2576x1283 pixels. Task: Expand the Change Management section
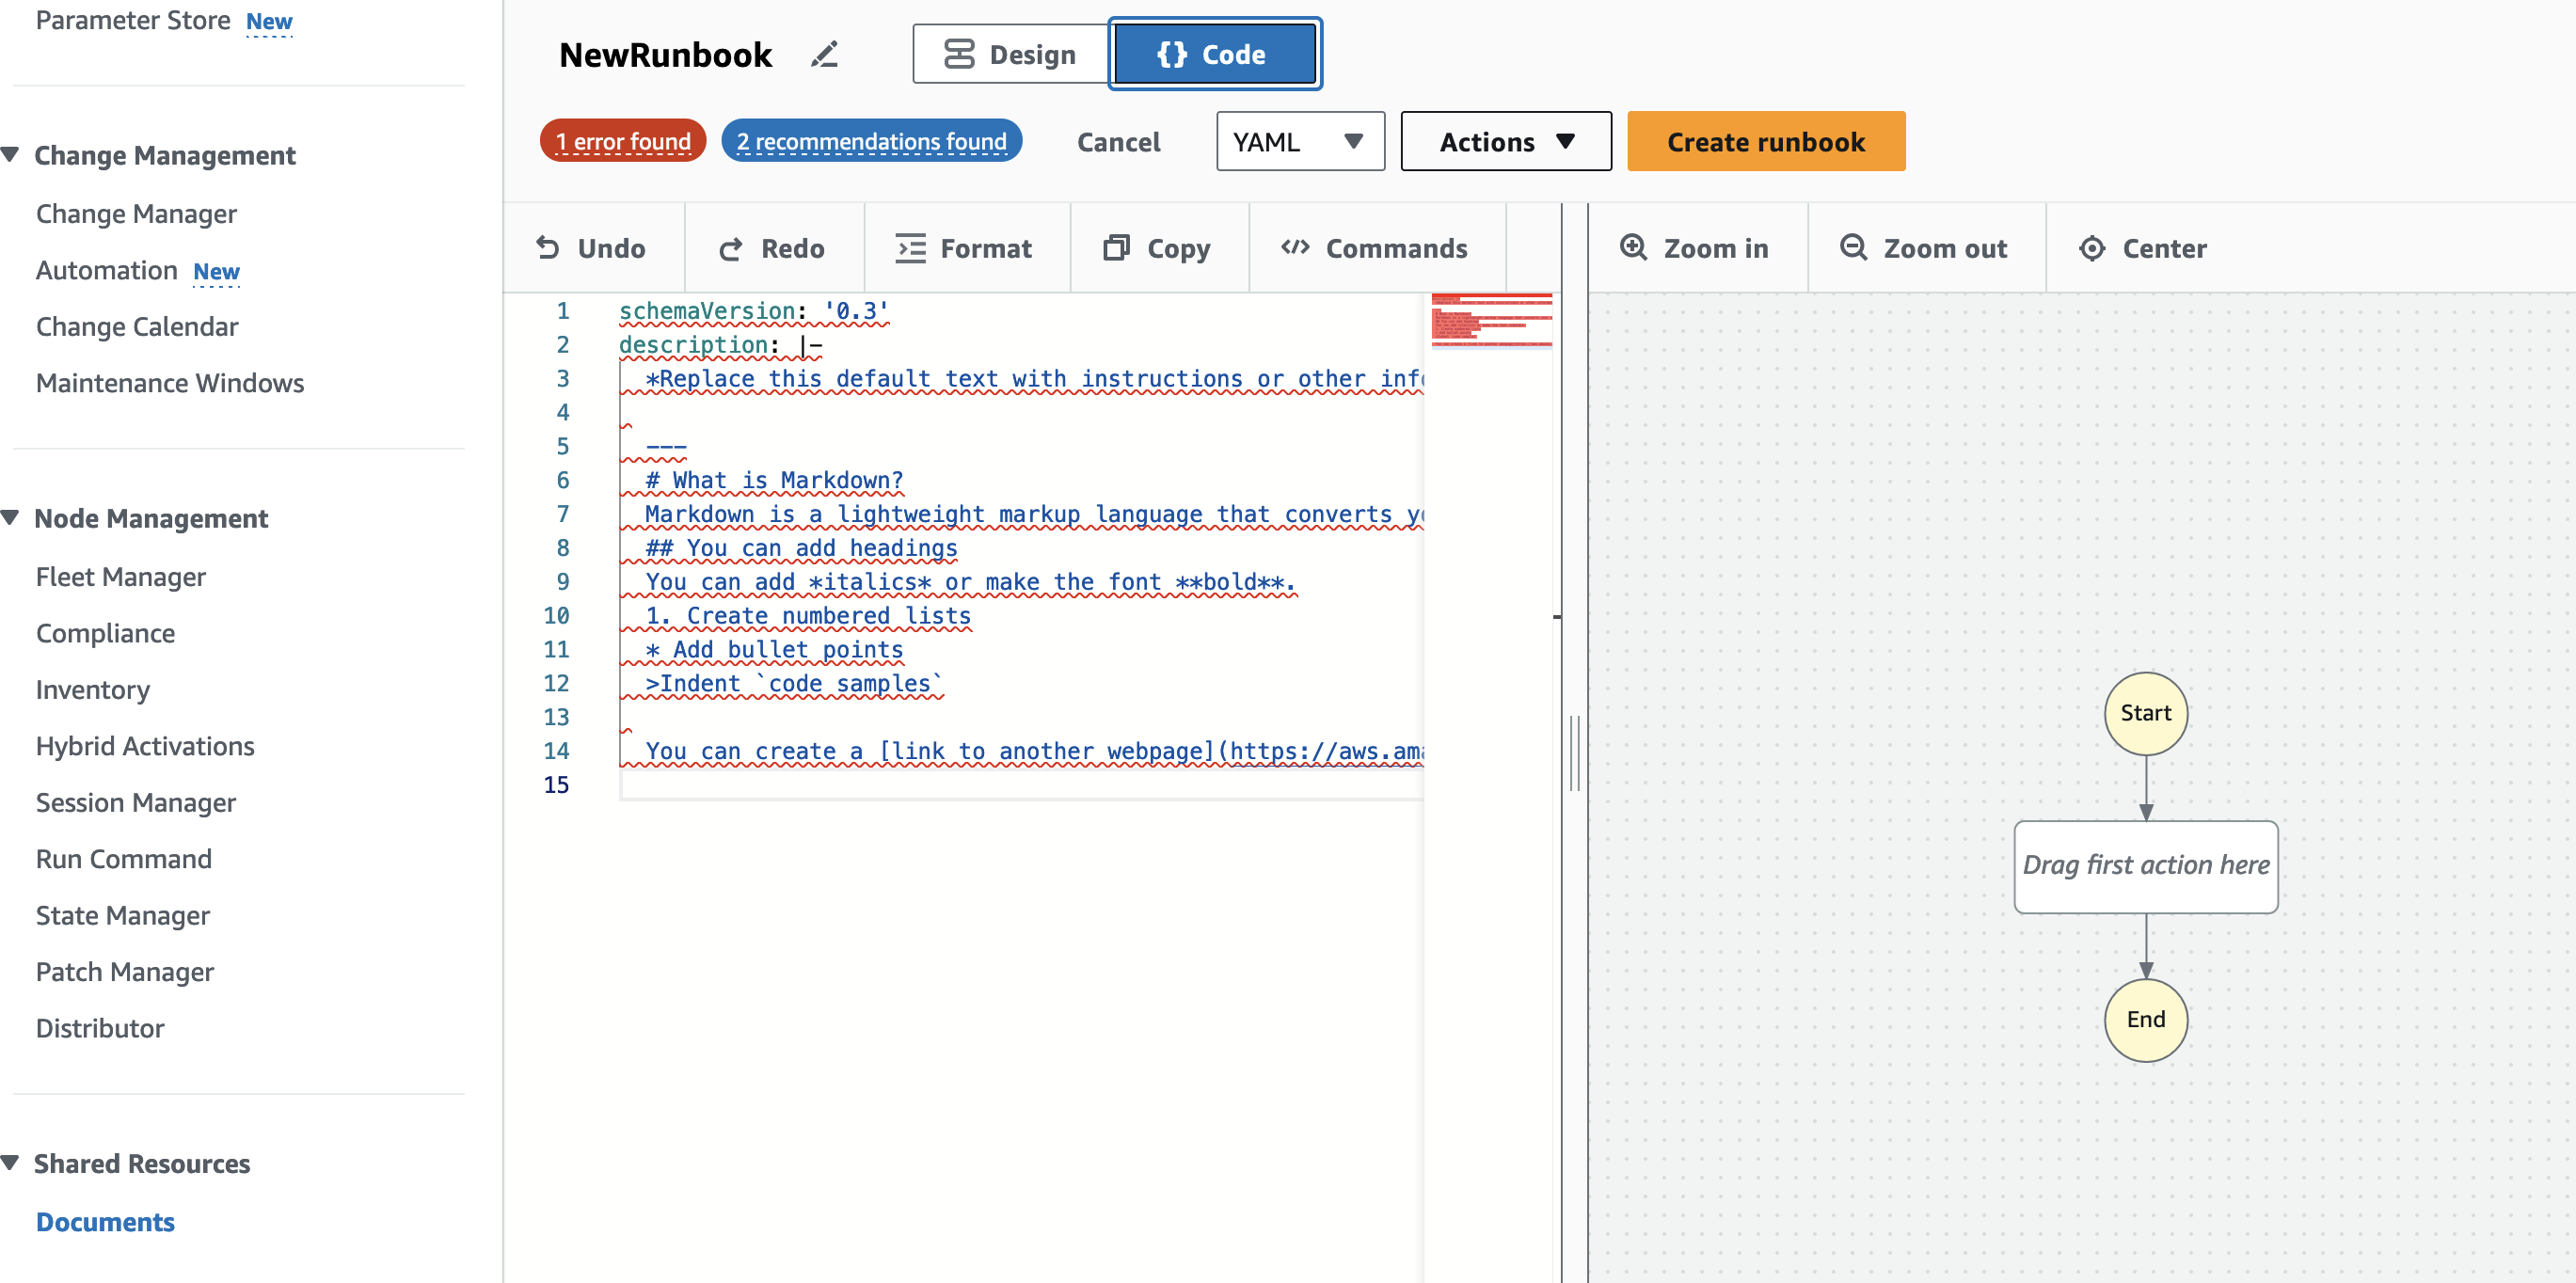pyautogui.click(x=16, y=154)
